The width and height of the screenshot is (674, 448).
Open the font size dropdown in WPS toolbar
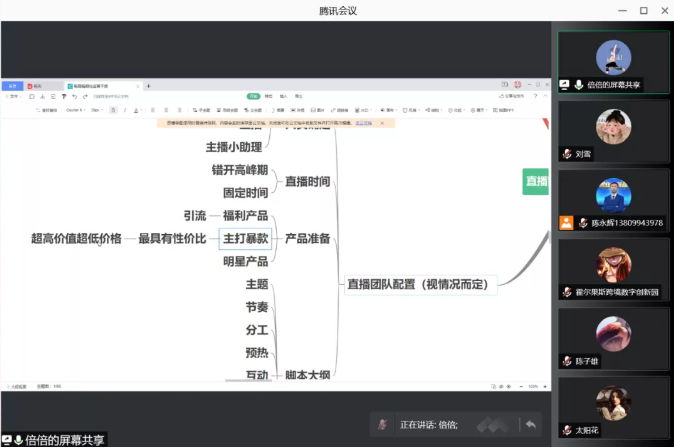97,110
